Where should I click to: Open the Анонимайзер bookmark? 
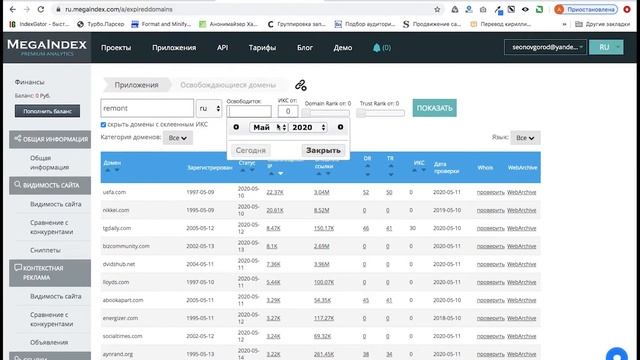coord(229,24)
